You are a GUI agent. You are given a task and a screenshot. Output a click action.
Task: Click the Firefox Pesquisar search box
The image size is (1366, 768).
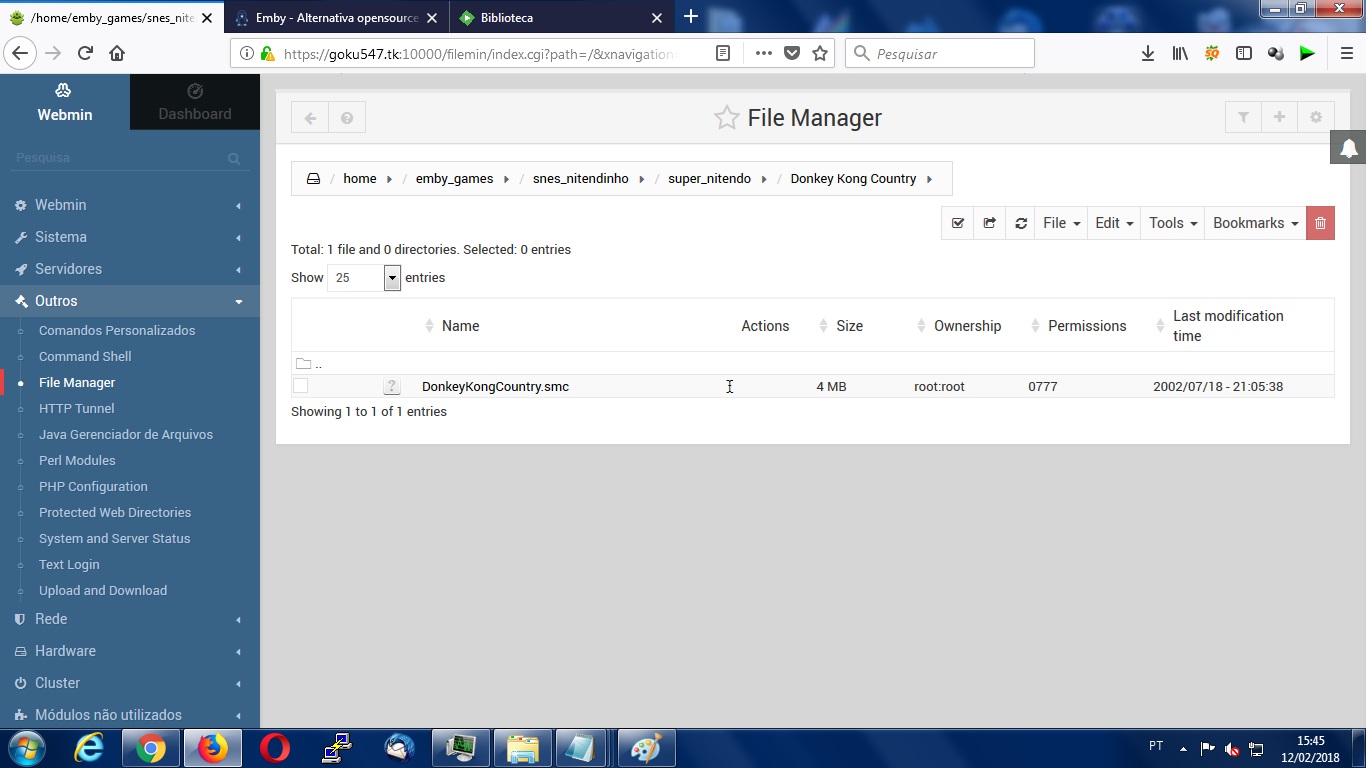940,54
